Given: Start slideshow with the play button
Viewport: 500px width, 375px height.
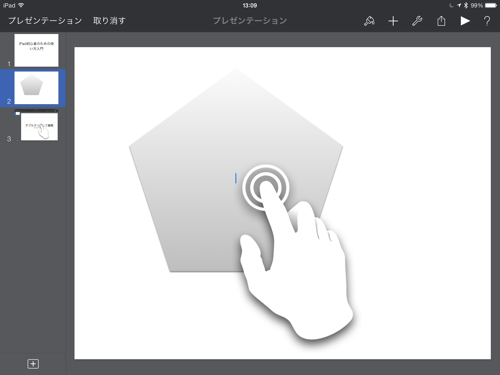Looking at the screenshot, I should pos(465,21).
